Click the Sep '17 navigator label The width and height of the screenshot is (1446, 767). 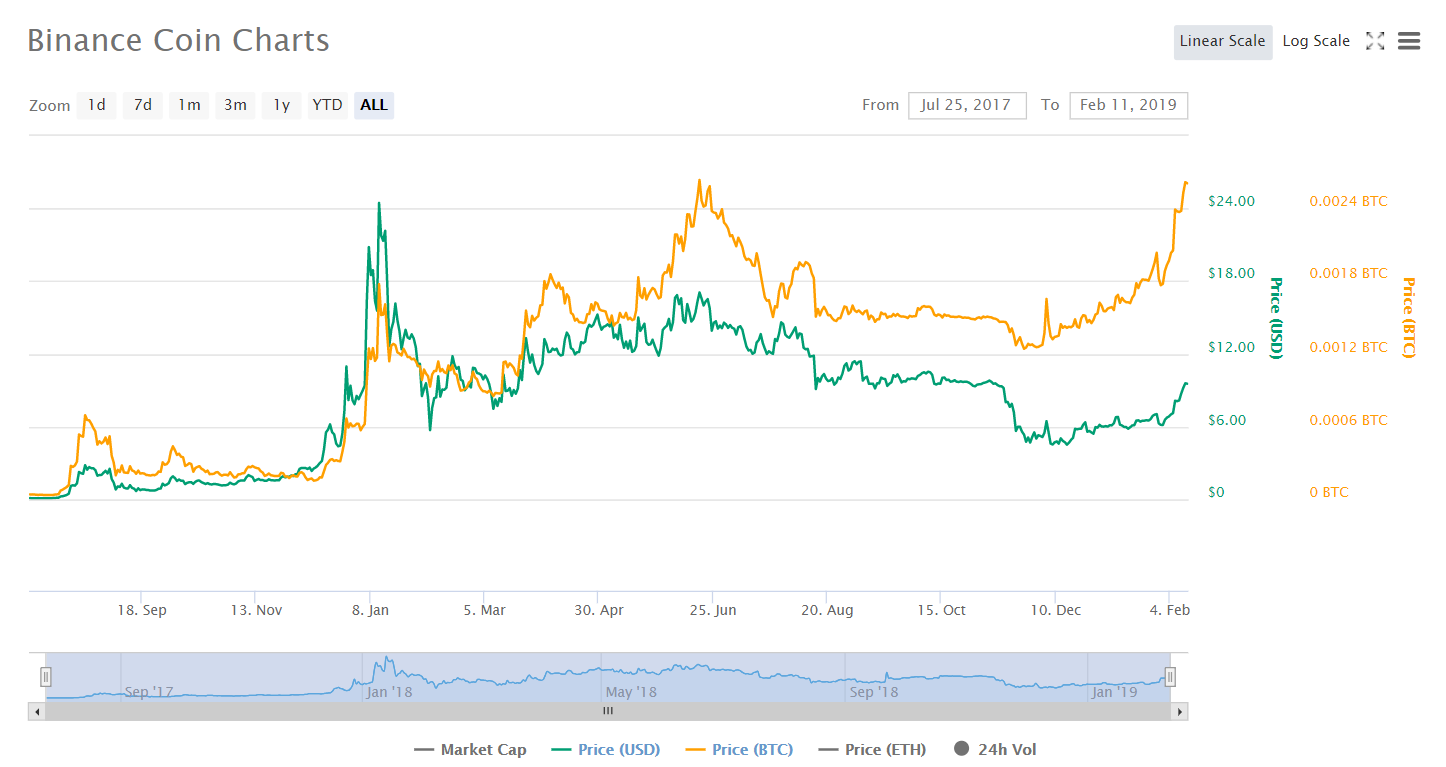(149, 691)
